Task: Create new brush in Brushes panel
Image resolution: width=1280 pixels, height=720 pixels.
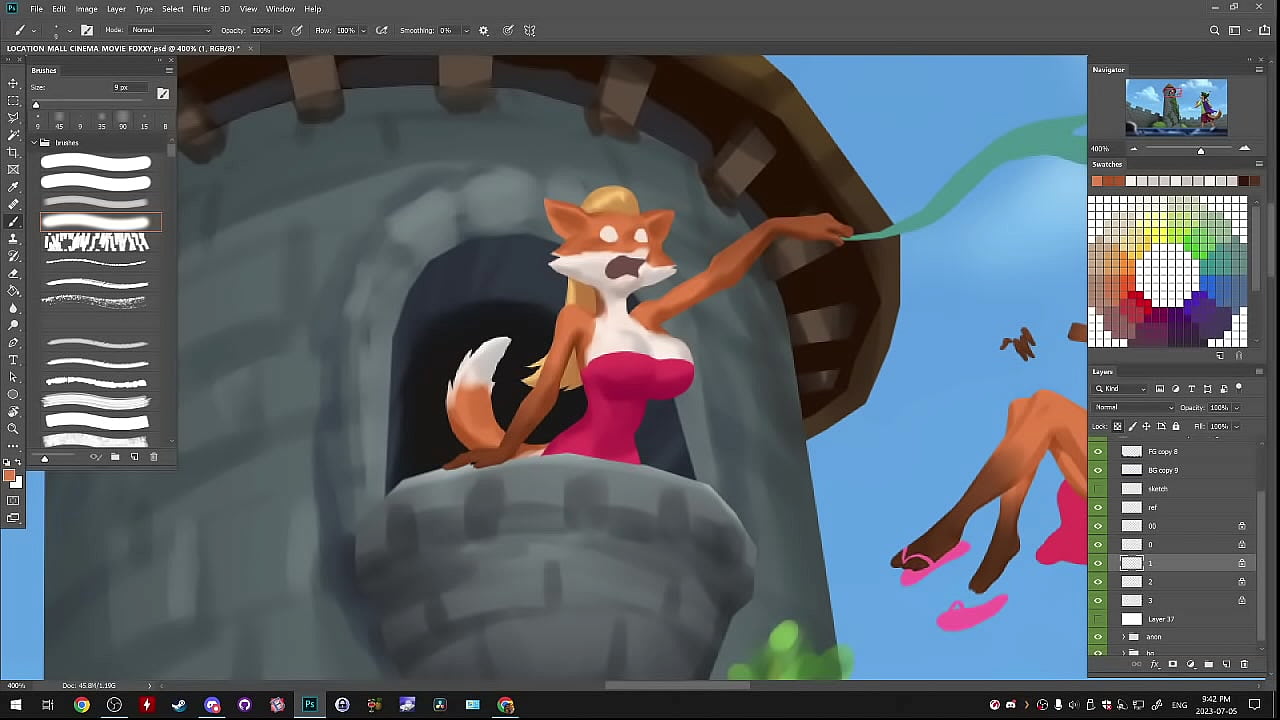Action: pos(134,457)
